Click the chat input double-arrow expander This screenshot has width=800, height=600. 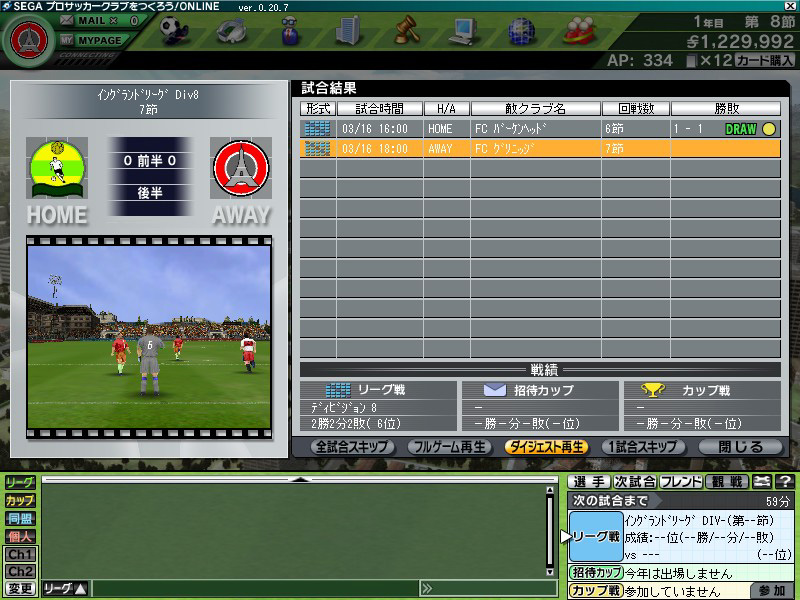(427, 589)
